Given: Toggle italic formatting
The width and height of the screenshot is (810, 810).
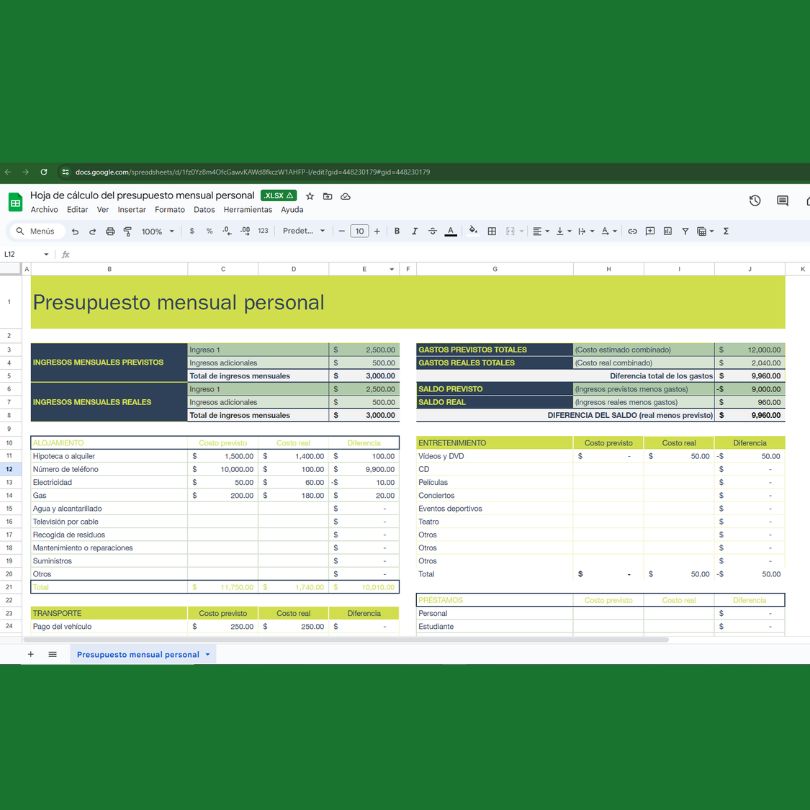Looking at the screenshot, I should [414, 231].
